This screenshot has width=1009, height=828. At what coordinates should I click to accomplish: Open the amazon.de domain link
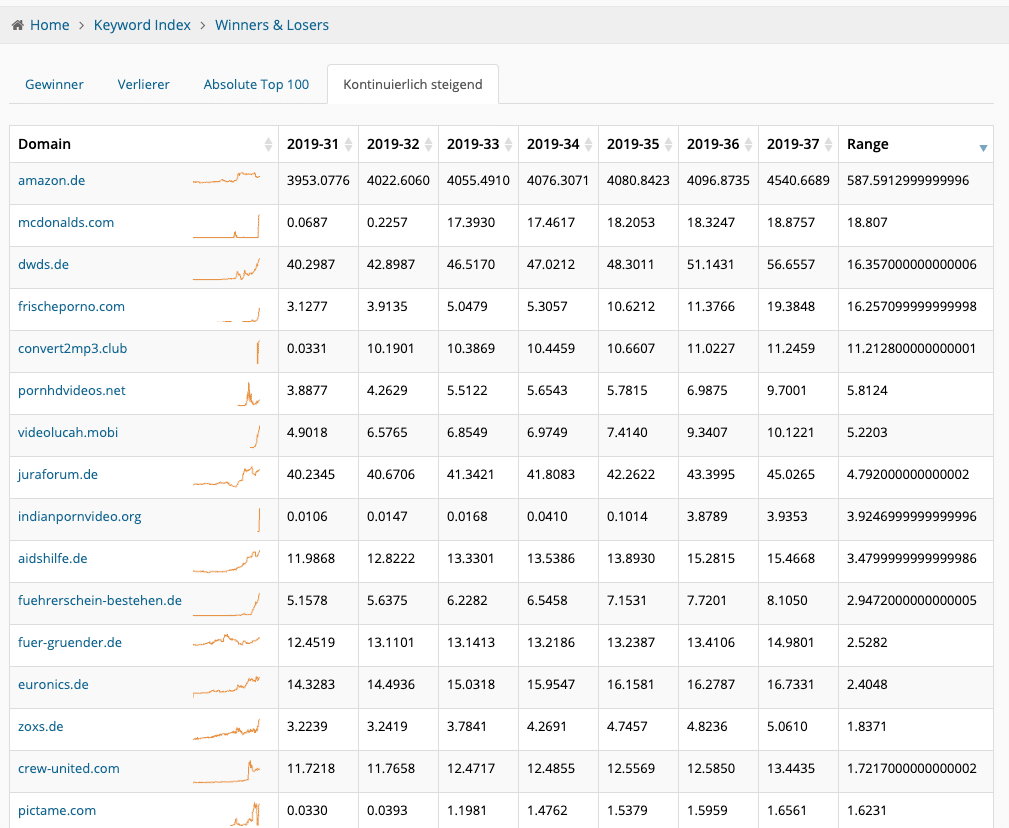(x=51, y=181)
